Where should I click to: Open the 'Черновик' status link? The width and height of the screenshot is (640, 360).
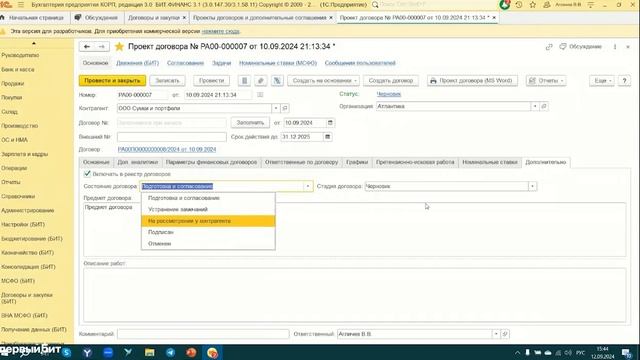tap(389, 94)
